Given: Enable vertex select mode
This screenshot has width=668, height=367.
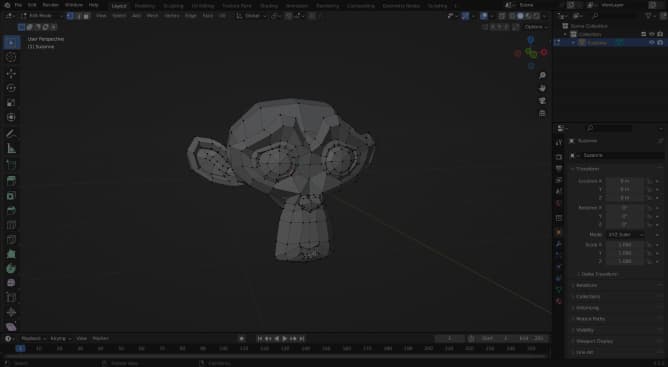Looking at the screenshot, I should (70, 16).
